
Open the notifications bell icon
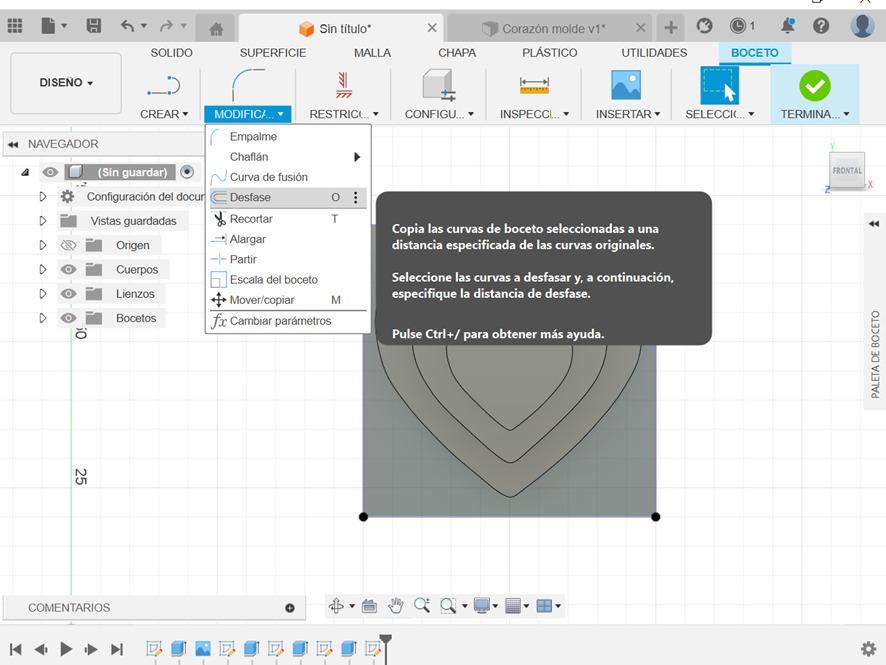[x=788, y=26]
